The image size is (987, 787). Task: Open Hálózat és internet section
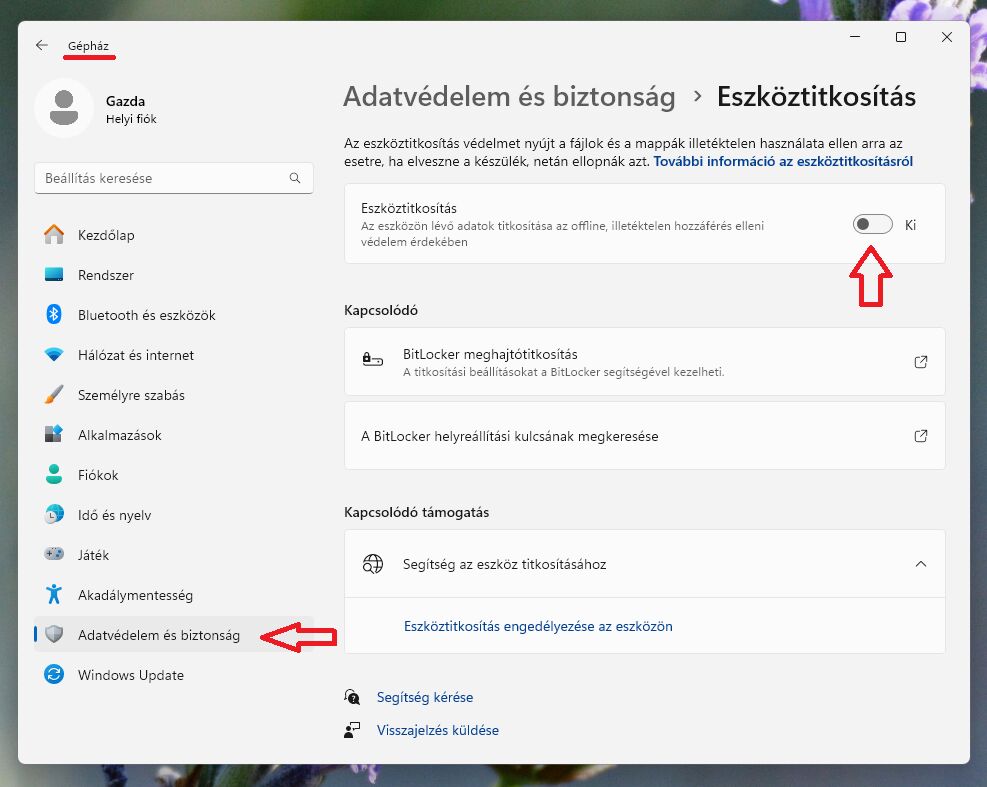tap(174, 355)
